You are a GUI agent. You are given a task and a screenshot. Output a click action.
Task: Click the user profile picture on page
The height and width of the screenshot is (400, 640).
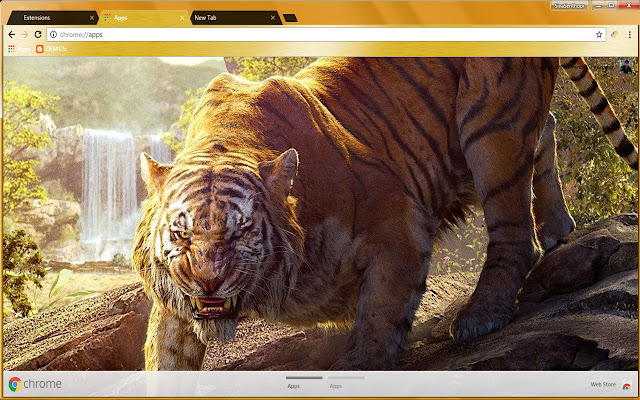tap(626, 67)
